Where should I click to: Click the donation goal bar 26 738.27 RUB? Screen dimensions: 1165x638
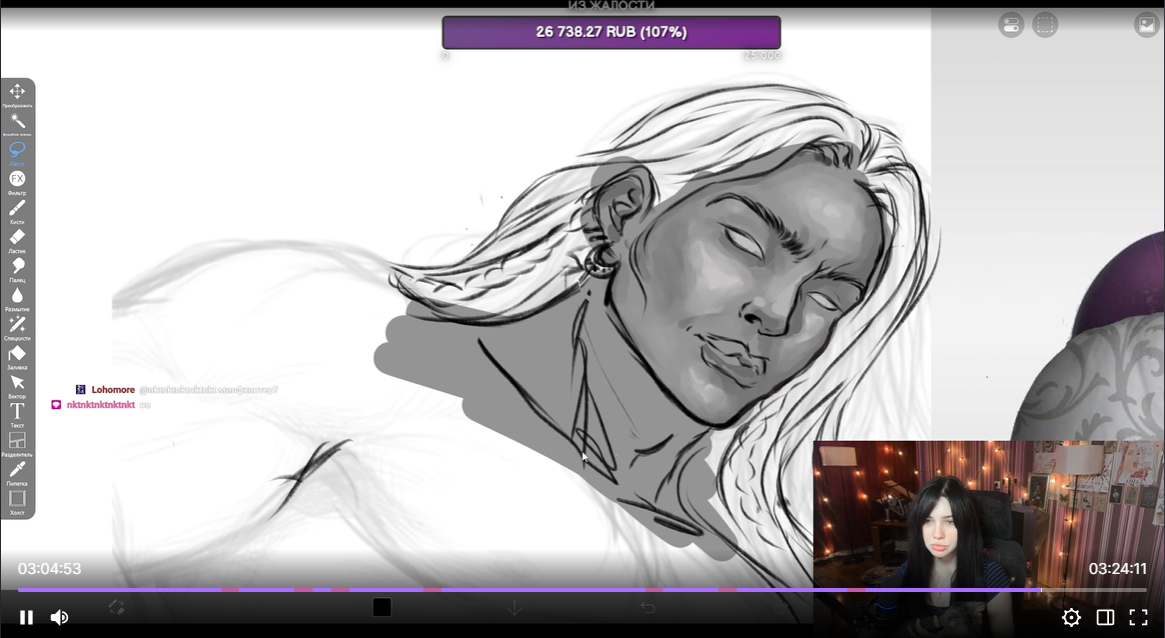611,32
